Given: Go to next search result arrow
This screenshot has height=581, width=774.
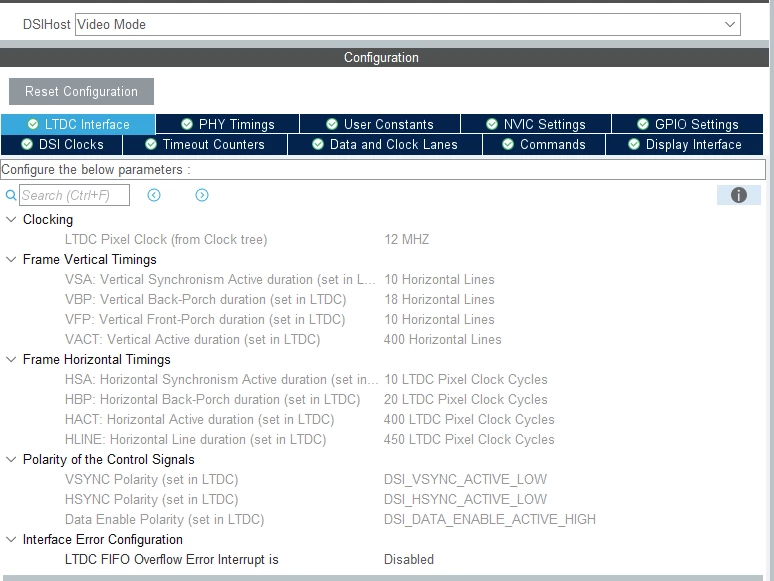Looking at the screenshot, I should pos(202,195).
